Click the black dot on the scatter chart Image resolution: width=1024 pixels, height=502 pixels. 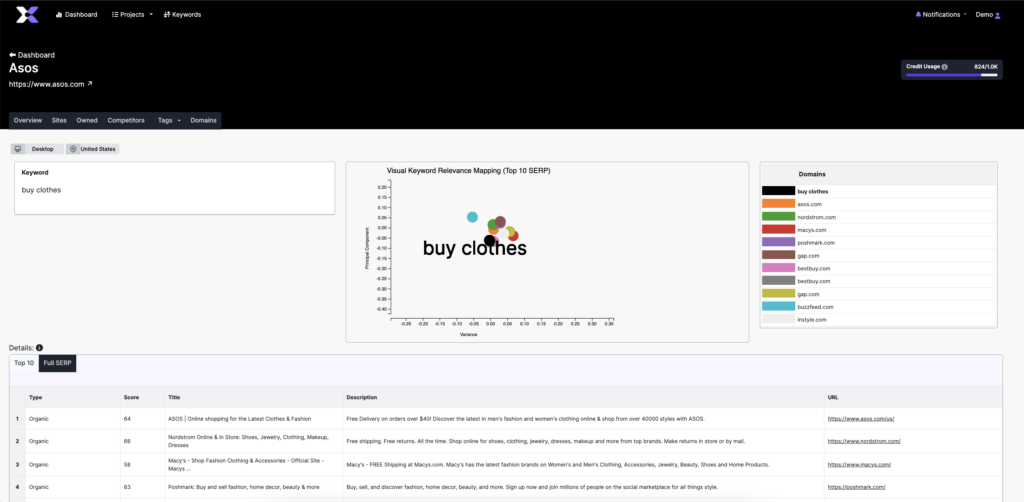490,240
